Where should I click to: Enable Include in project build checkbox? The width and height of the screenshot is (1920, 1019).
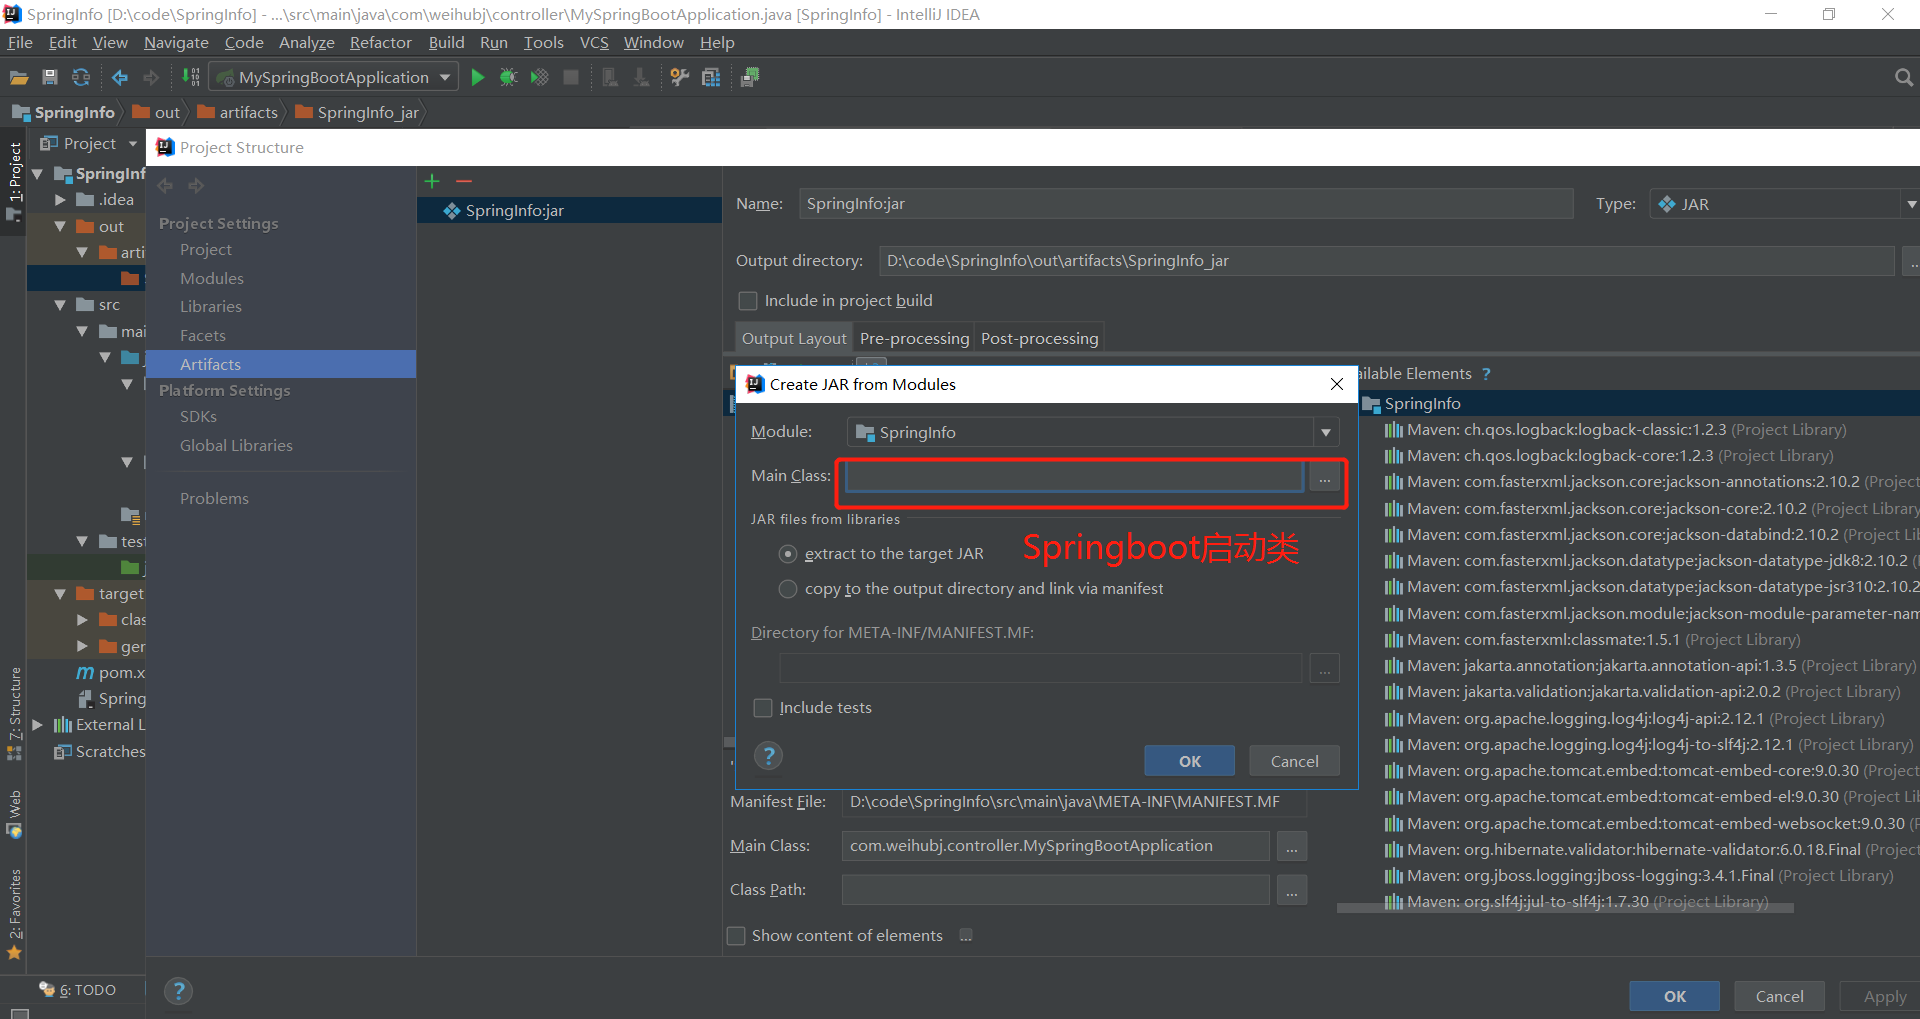coord(748,301)
